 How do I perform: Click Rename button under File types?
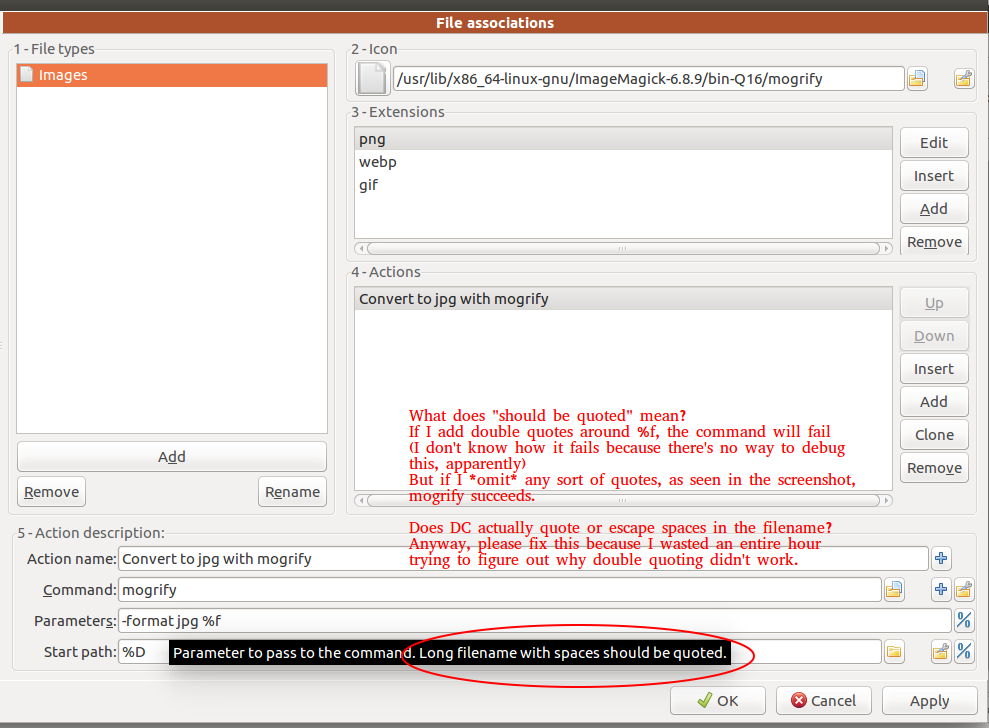tap(293, 492)
